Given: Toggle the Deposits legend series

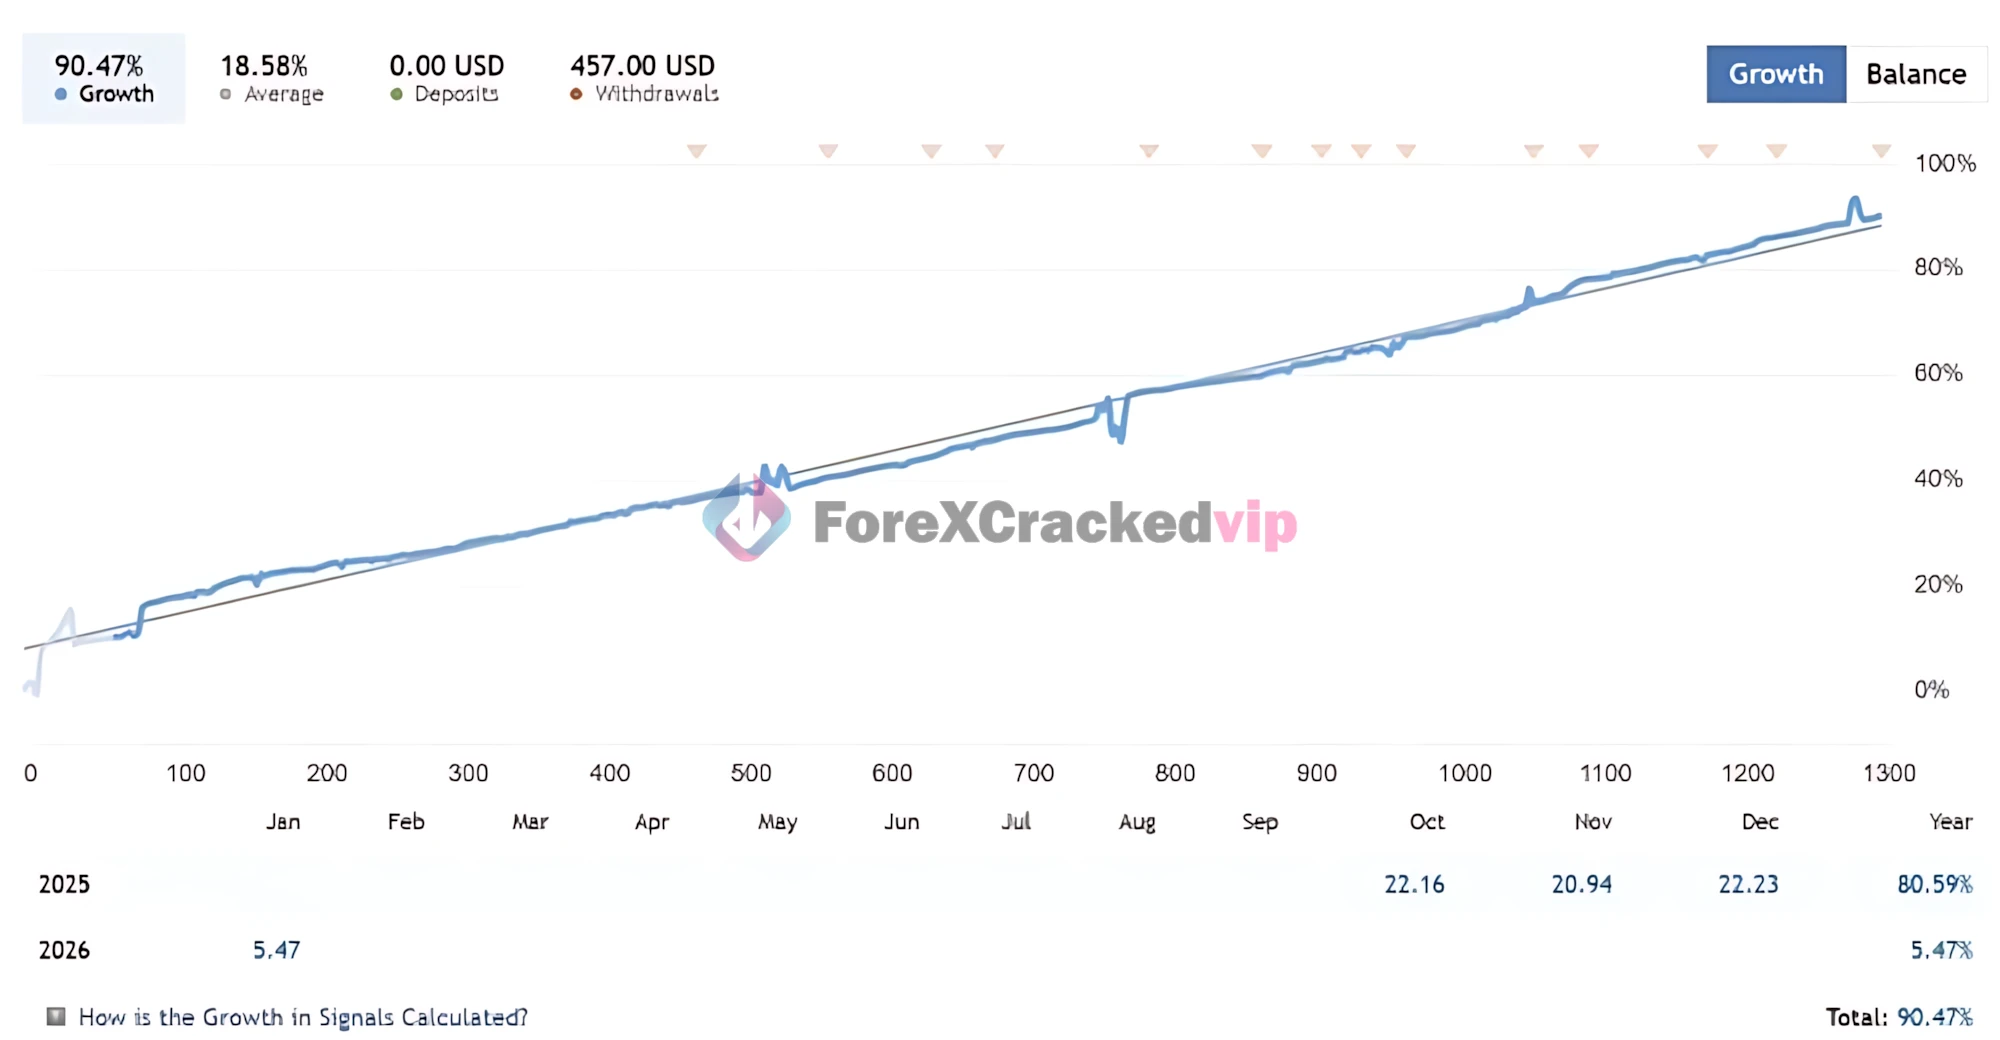Looking at the screenshot, I should click(446, 78).
